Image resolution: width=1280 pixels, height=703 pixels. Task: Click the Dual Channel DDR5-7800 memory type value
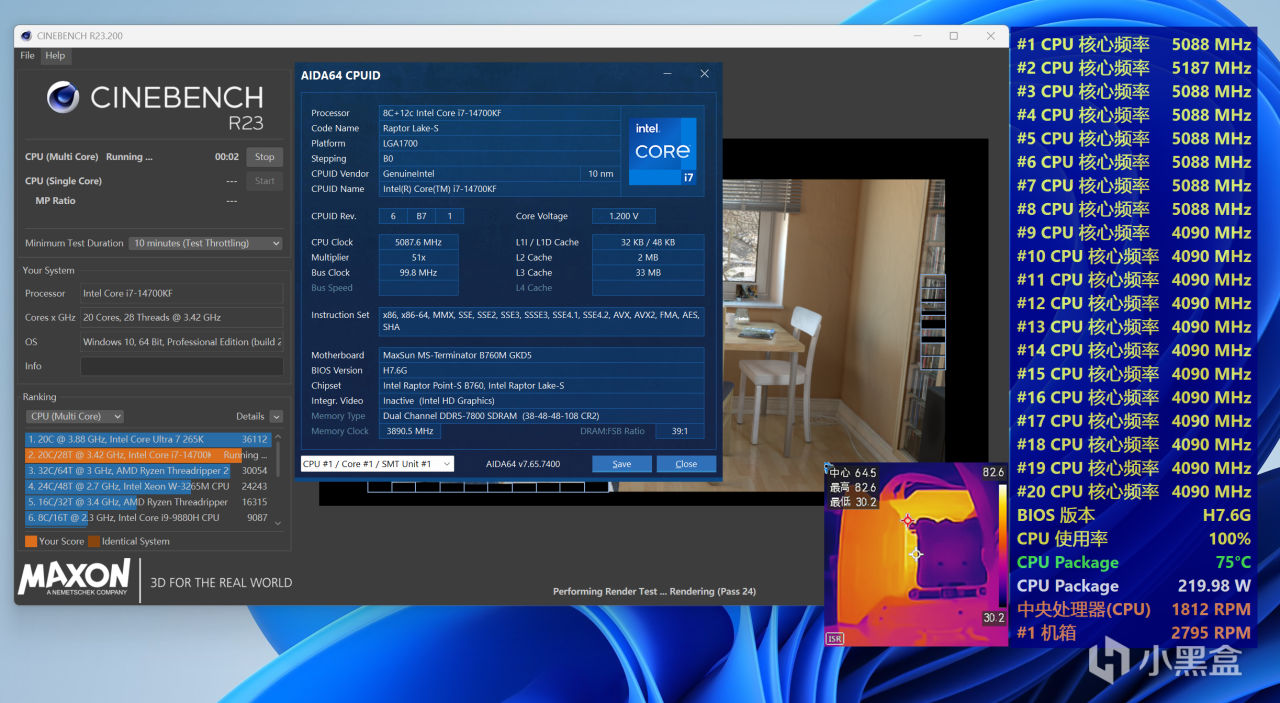541,416
